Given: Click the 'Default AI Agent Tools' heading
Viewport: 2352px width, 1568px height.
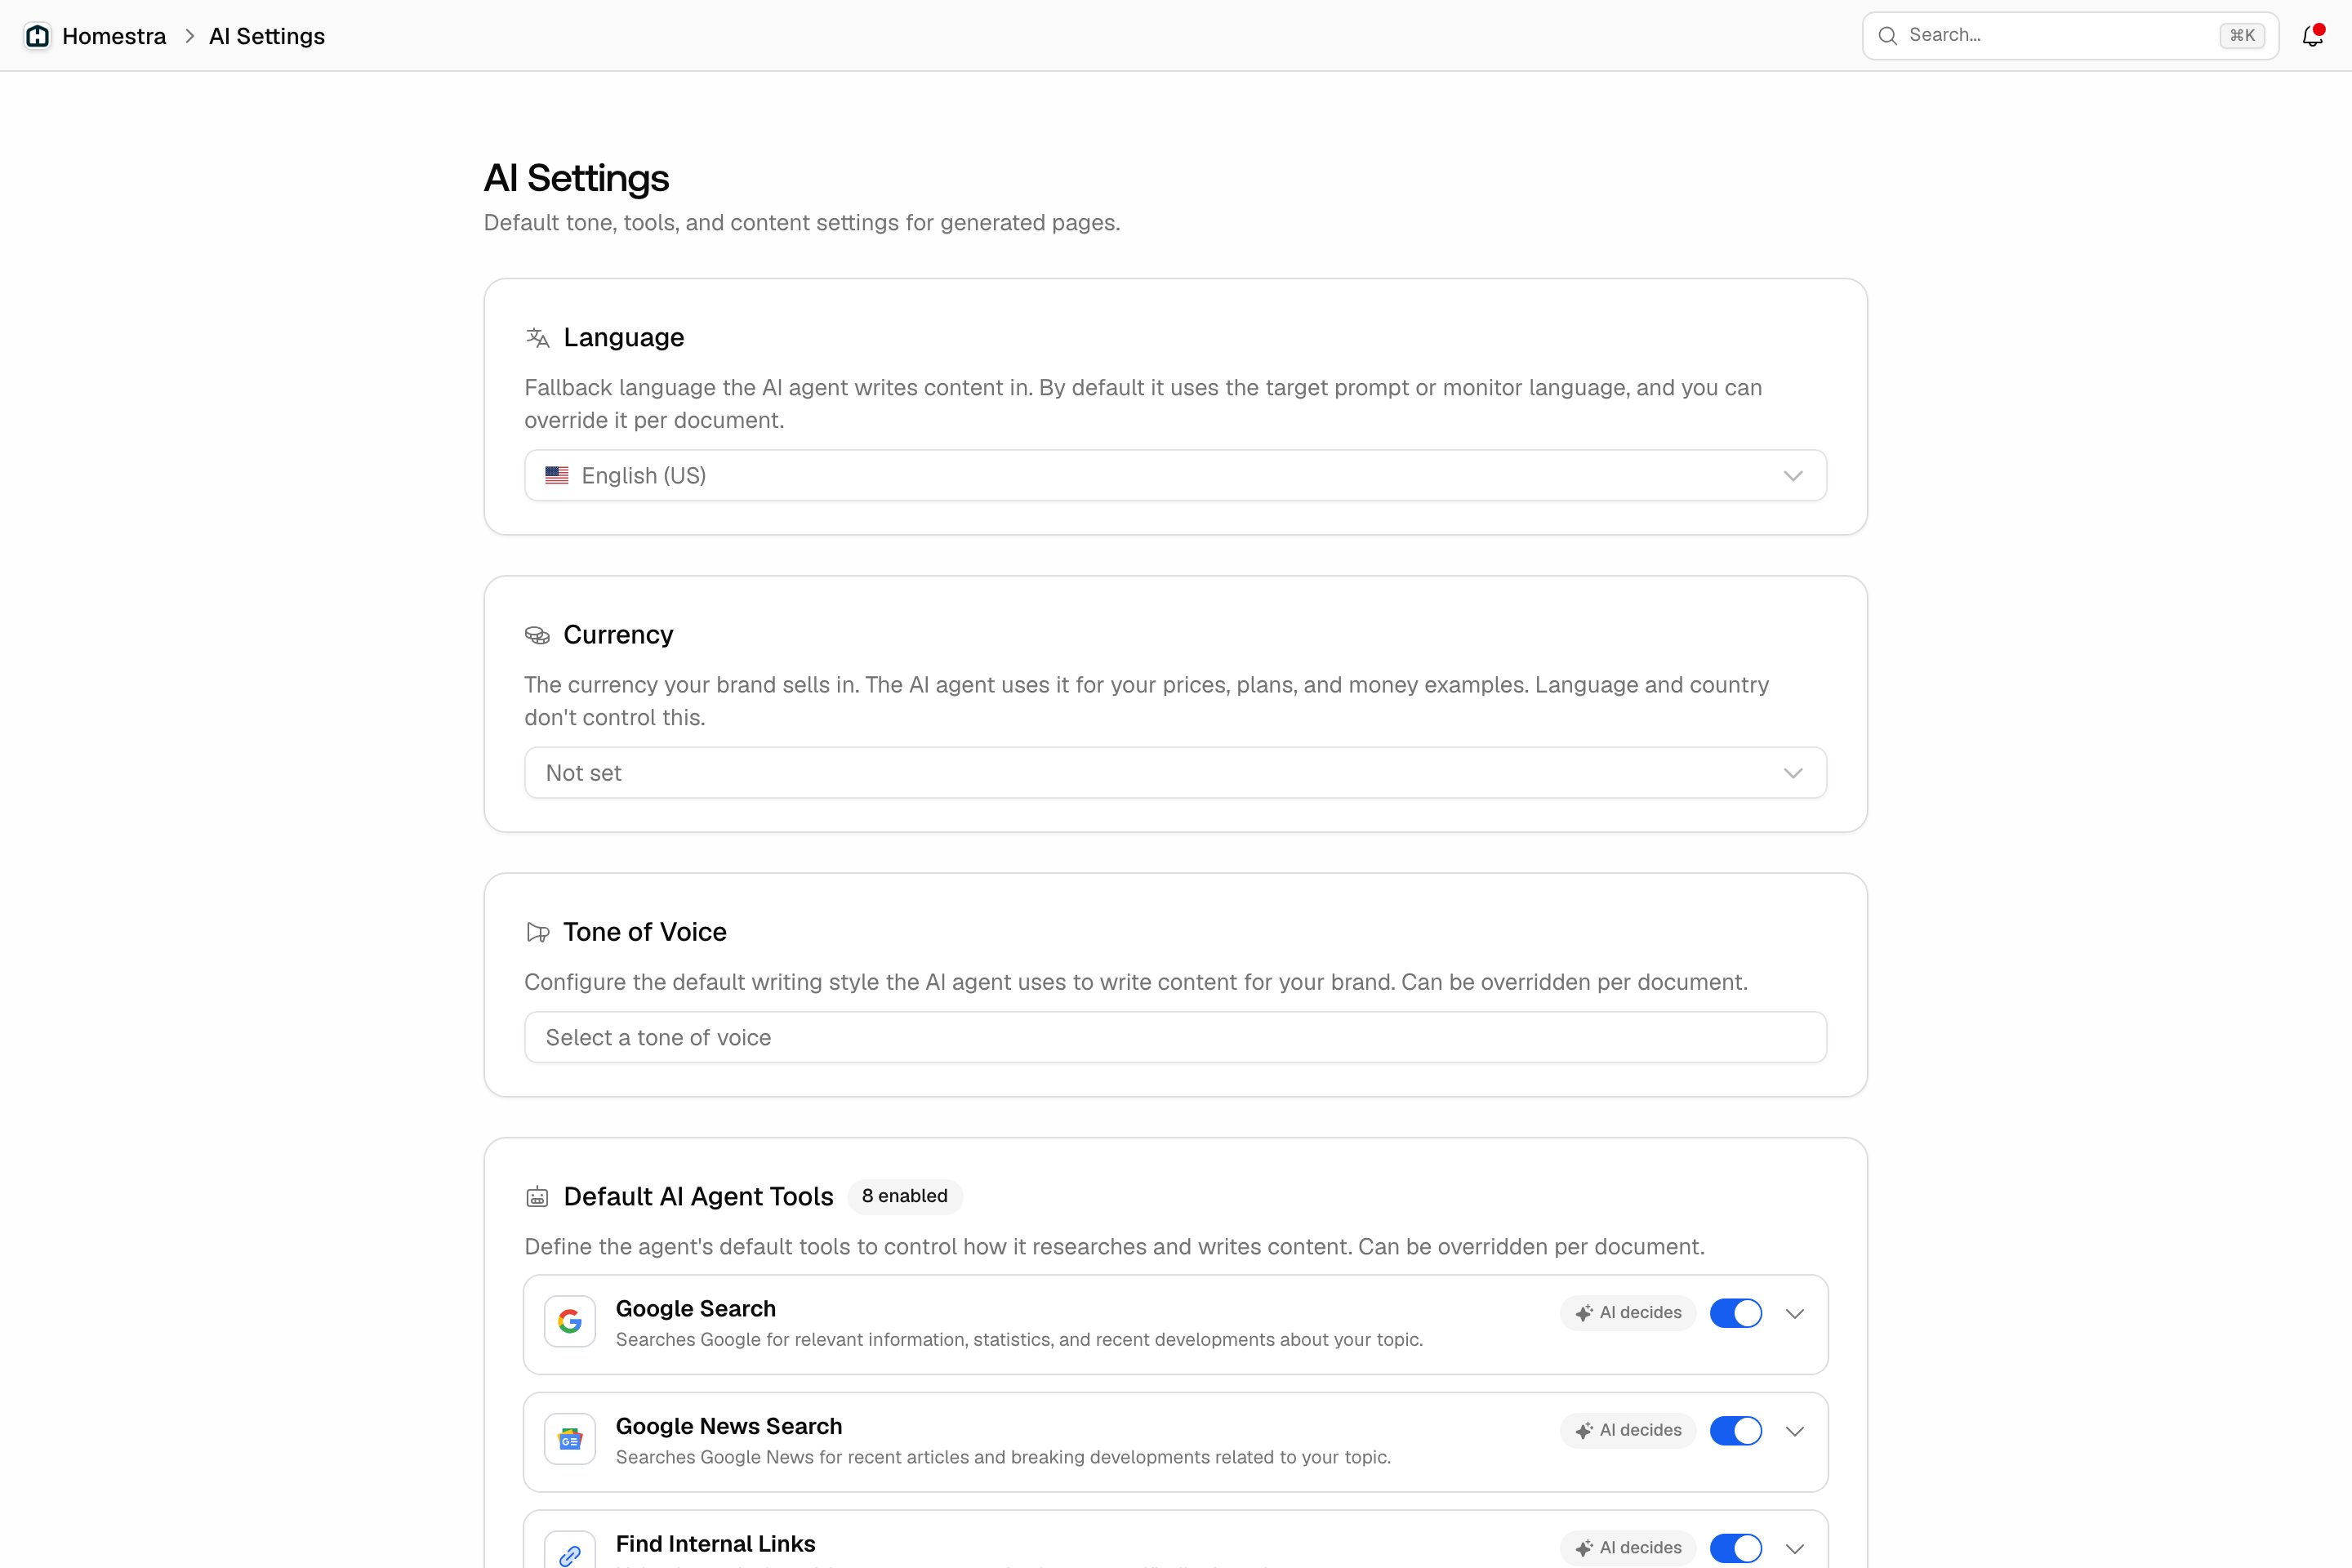Looking at the screenshot, I should pos(699,1197).
